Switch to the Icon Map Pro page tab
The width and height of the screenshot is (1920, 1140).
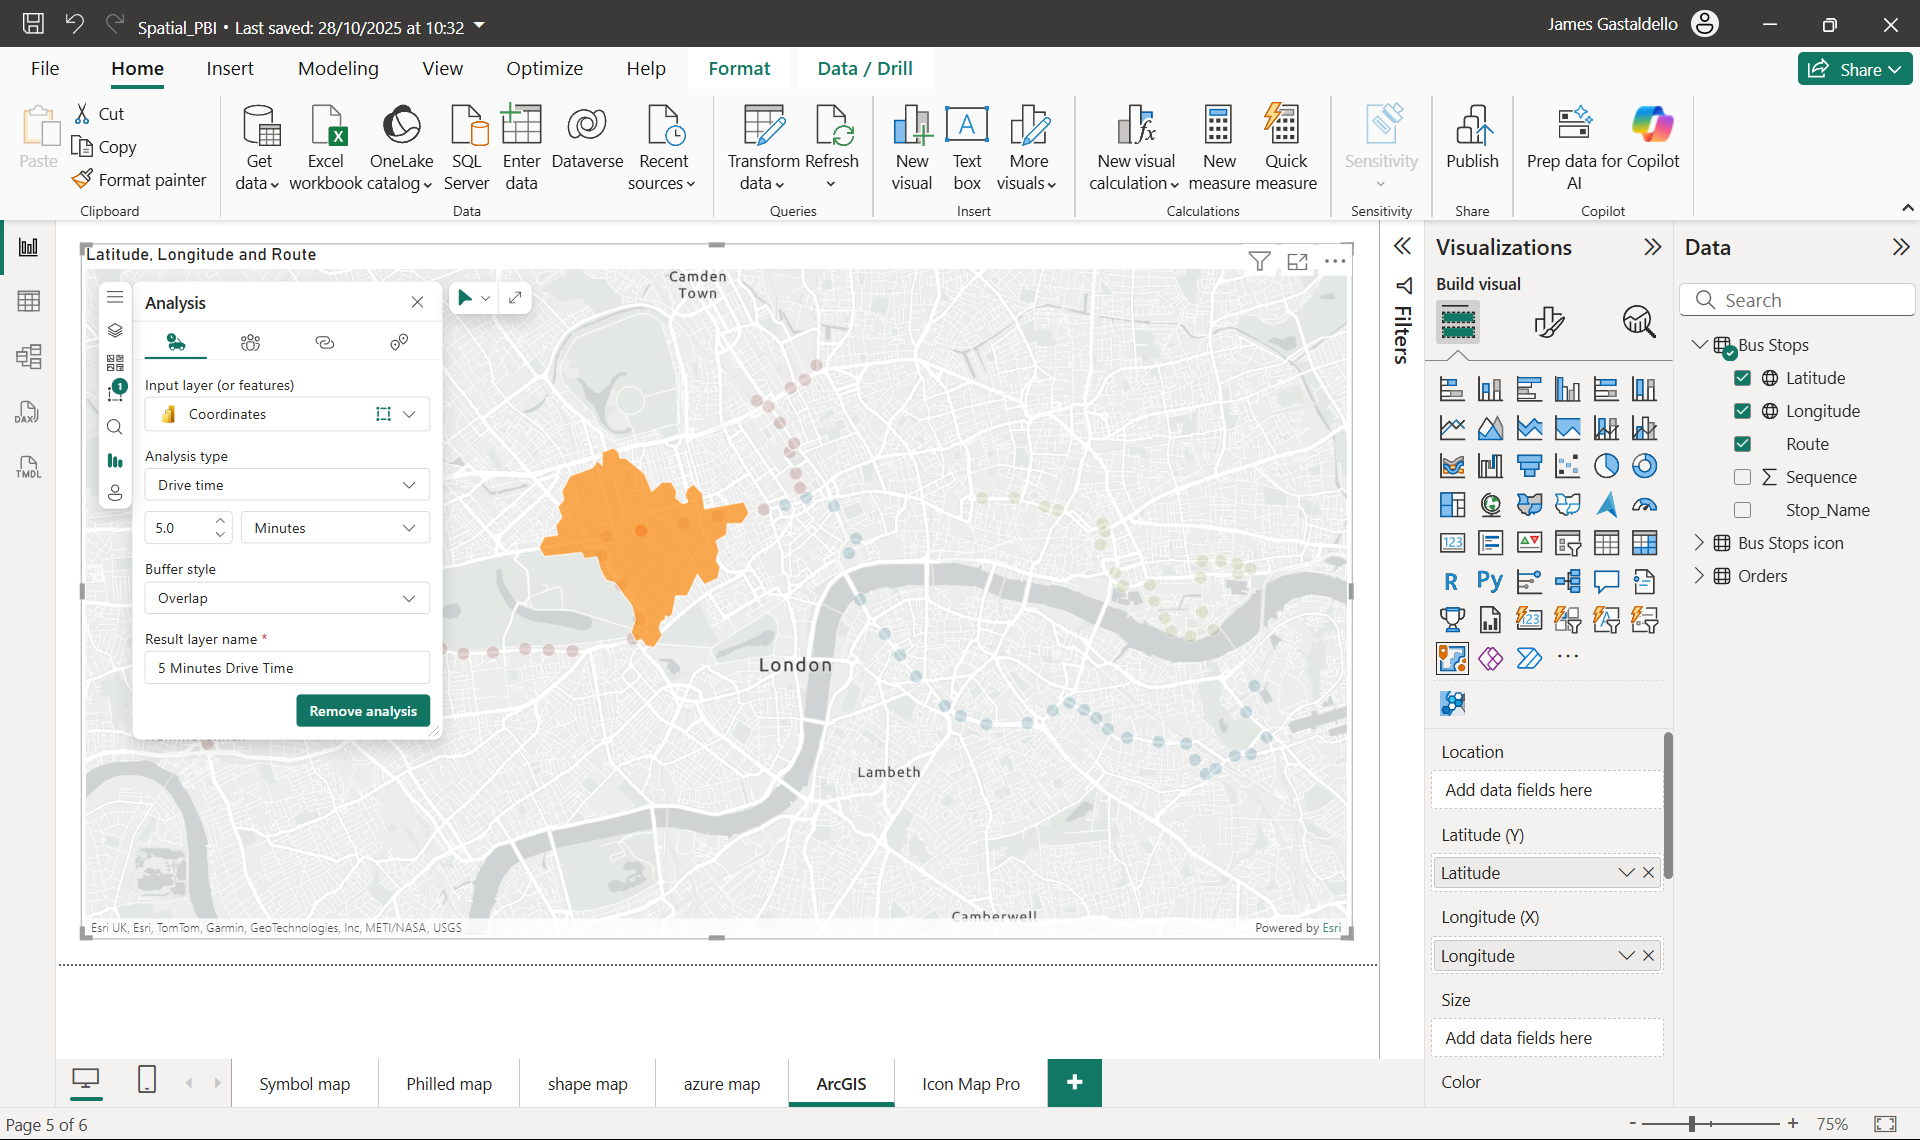[x=970, y=1084]
